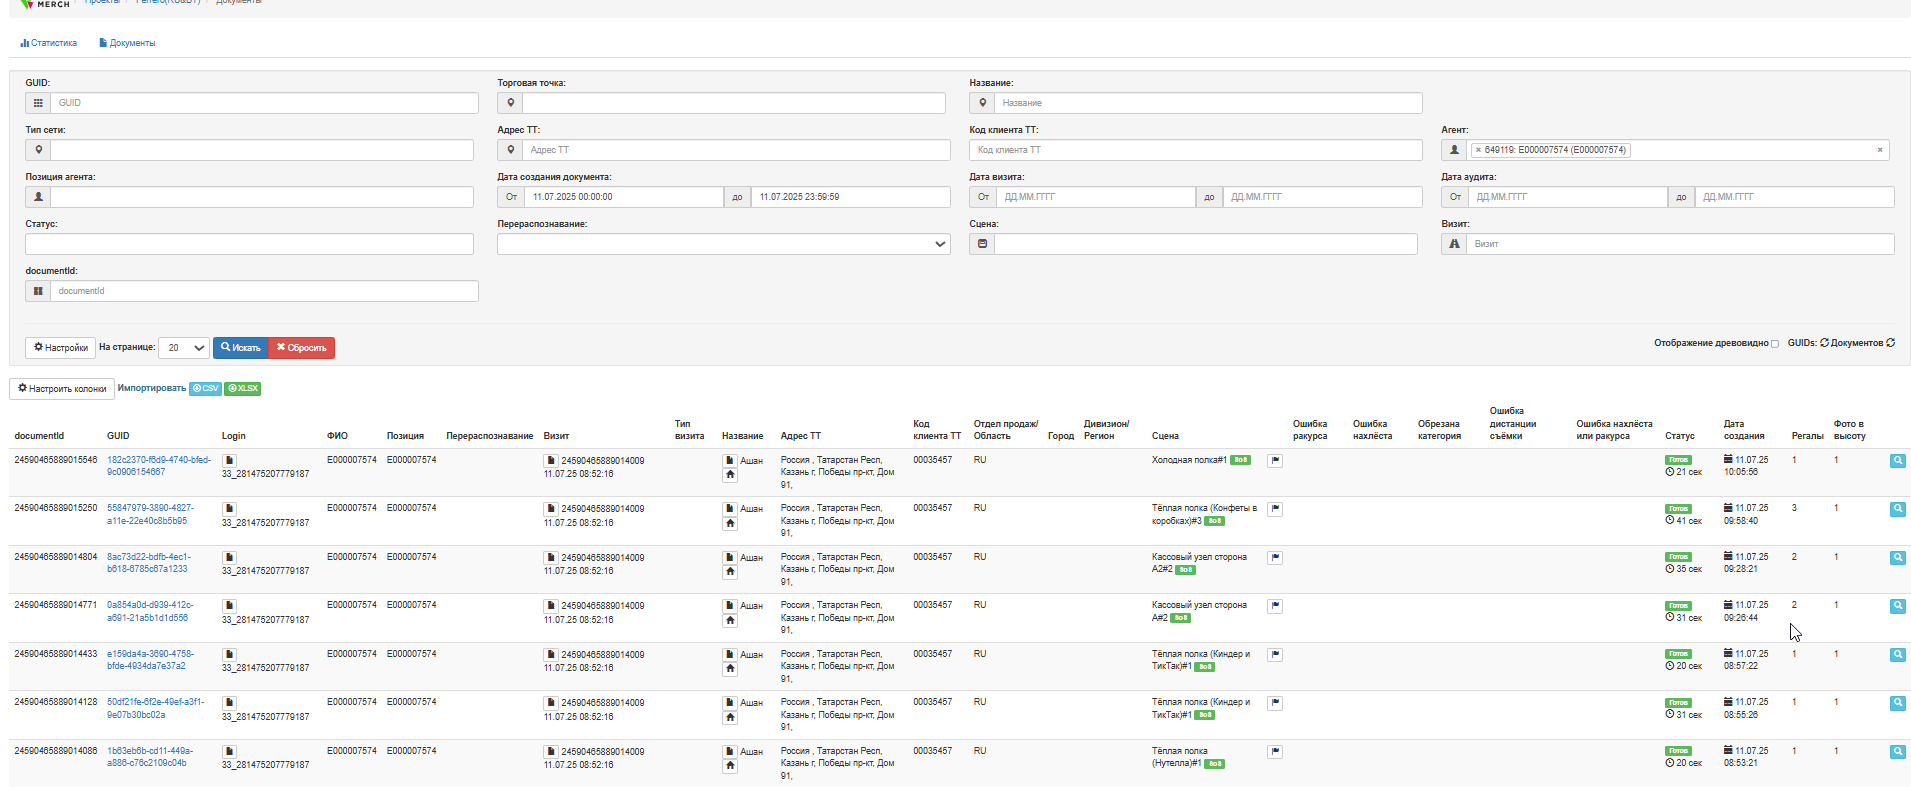Screen dimensions: 1911x809
Task: Open GUID link starting 55847979
Action: tap(151, 514)
